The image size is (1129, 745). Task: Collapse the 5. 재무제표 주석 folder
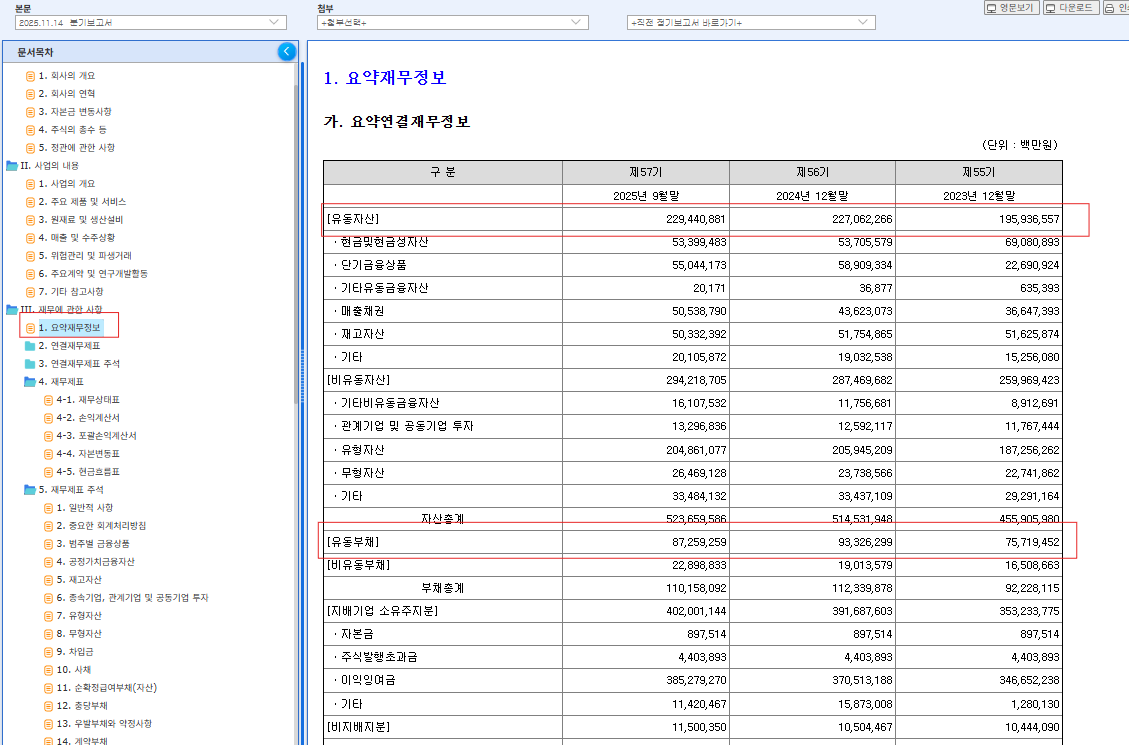(x=30, y=489)
